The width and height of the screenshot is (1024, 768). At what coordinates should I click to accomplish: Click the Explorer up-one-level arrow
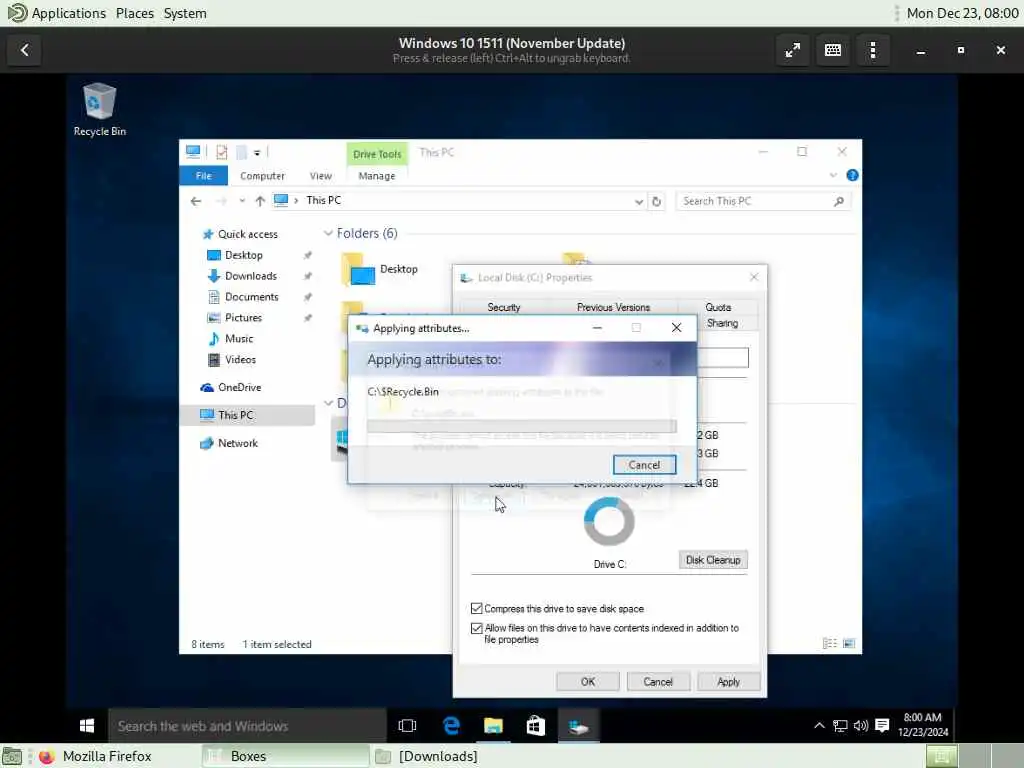[260, 201]
